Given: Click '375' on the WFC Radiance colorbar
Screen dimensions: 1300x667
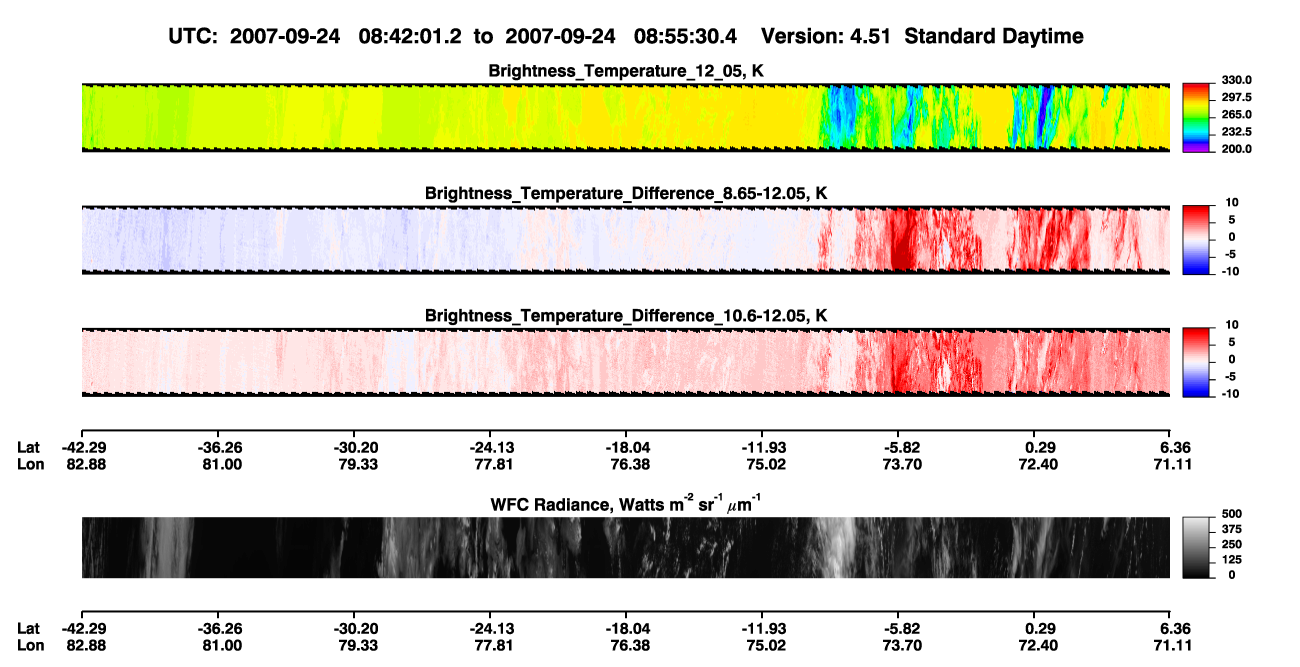Looking at the screenshot, I should click(x=1232, y=529).
